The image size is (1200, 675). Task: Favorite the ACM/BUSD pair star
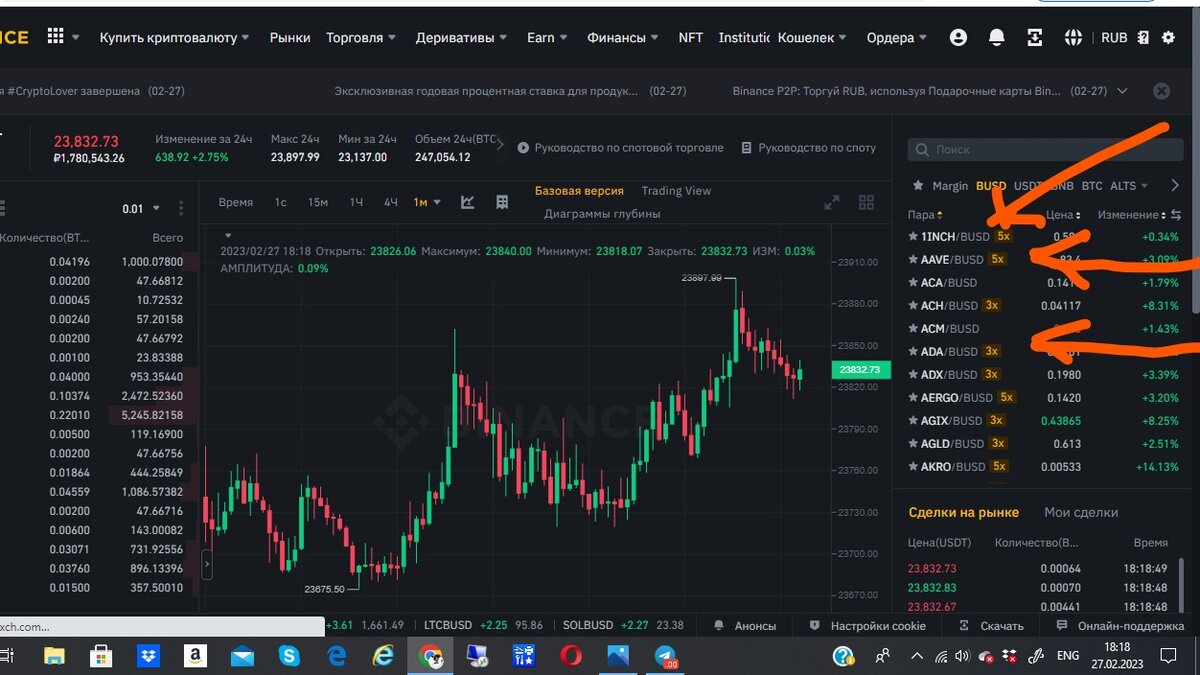[913, 329]
